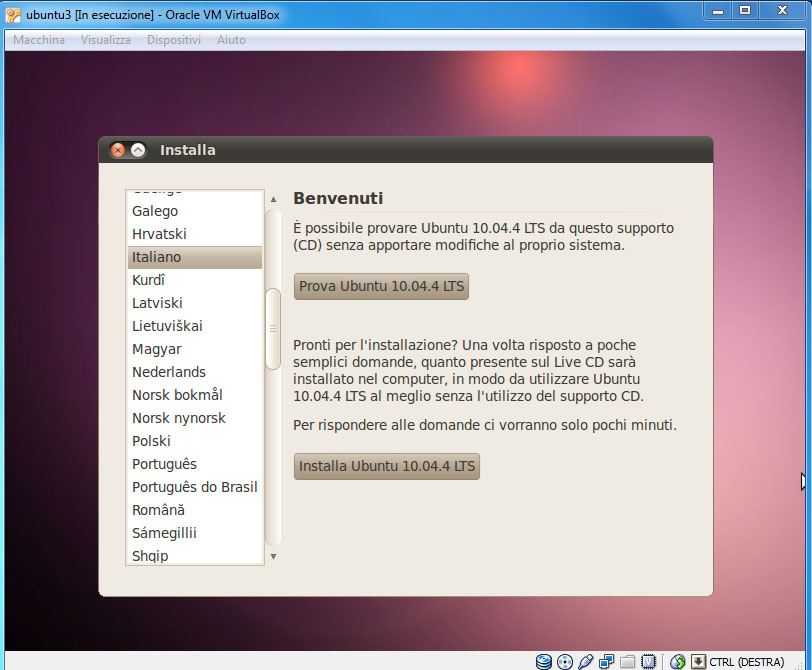Open the Macchina menu
Screen dimensions: 812x670
click(39, 40)
